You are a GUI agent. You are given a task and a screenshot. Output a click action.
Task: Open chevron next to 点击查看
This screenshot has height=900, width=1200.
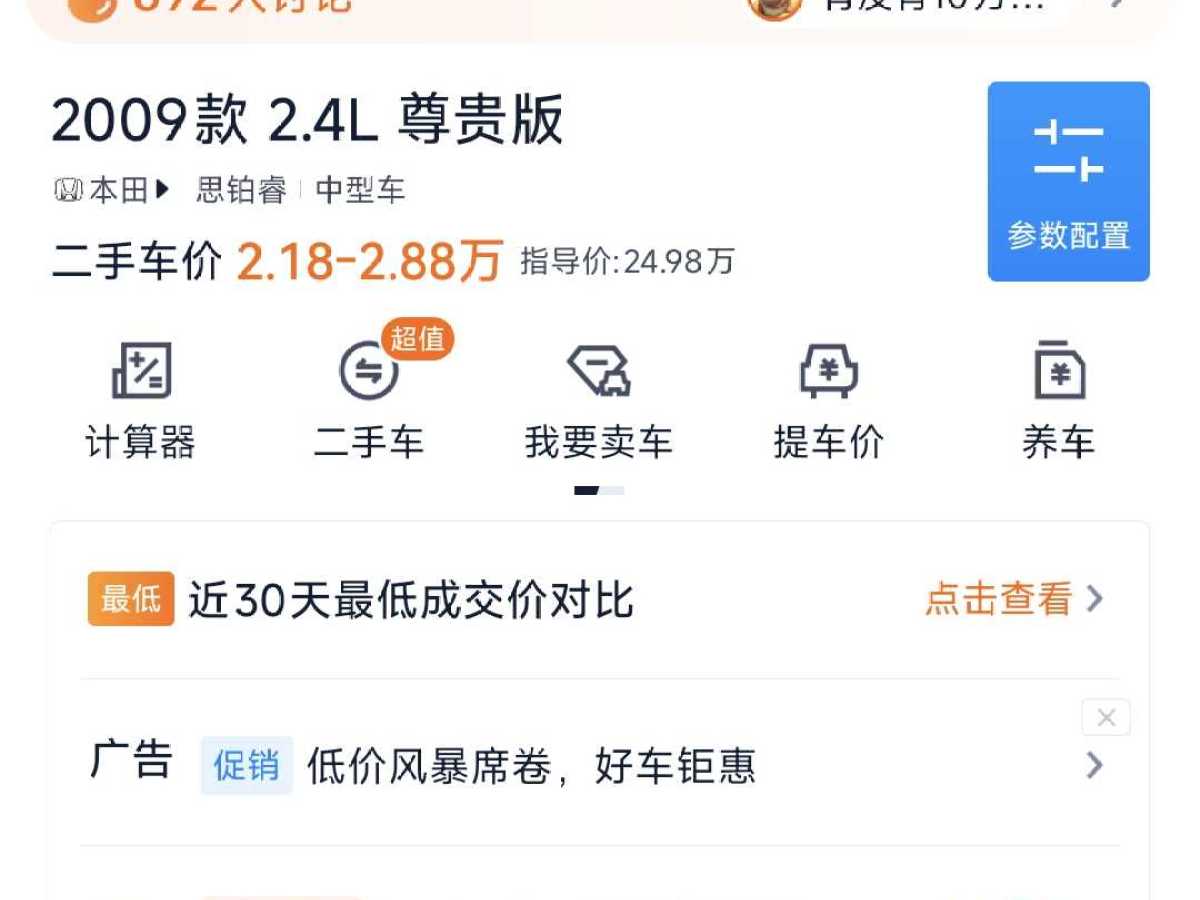pos(1095,599)
